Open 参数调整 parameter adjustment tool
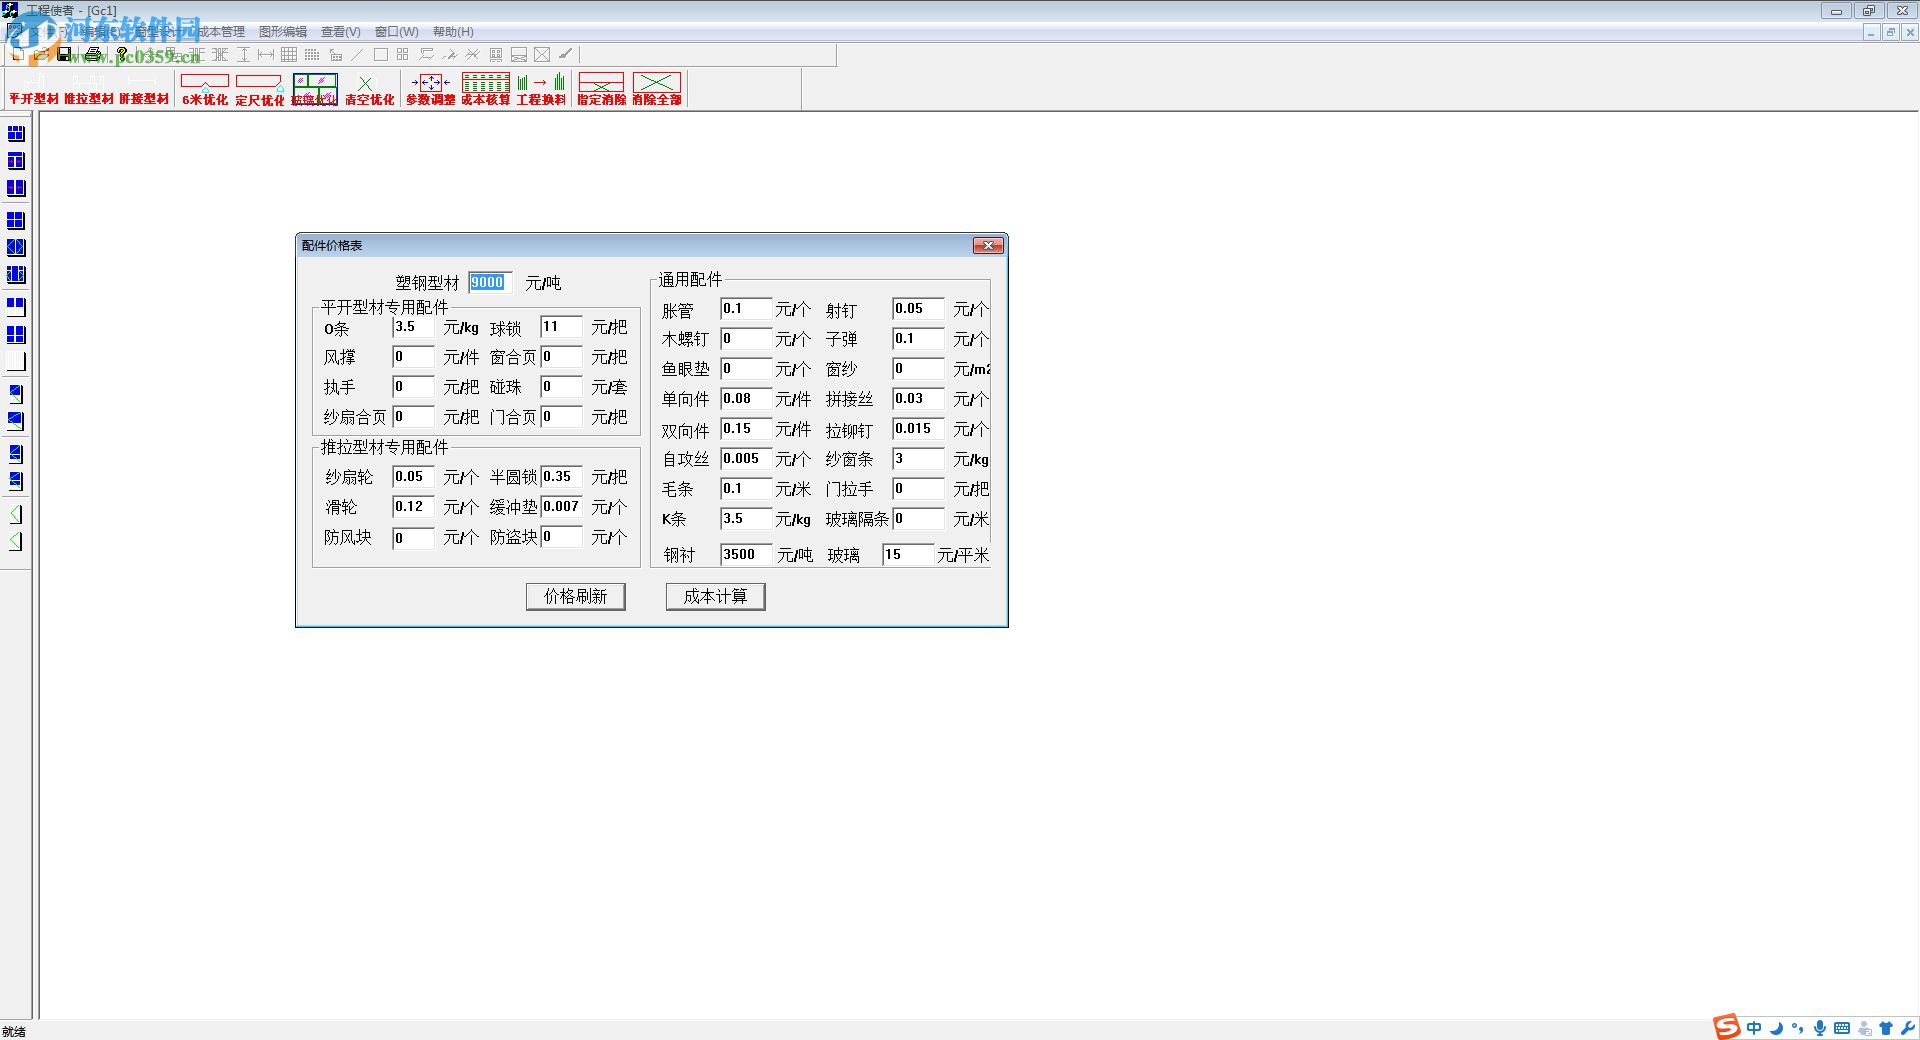The width and height of the screenshot is (1920, 1040). pos(430,89)
